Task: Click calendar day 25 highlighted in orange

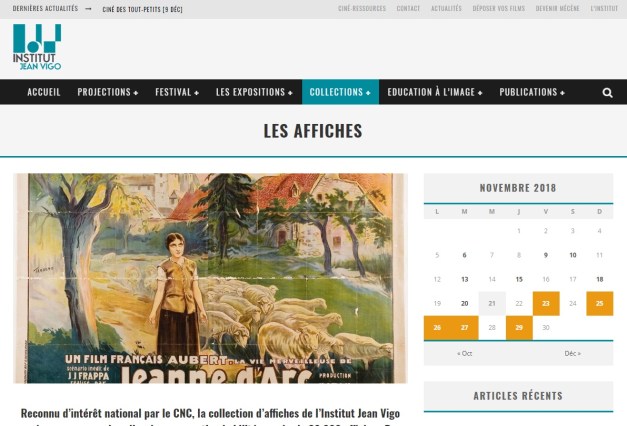Action: tap(599, 304)
